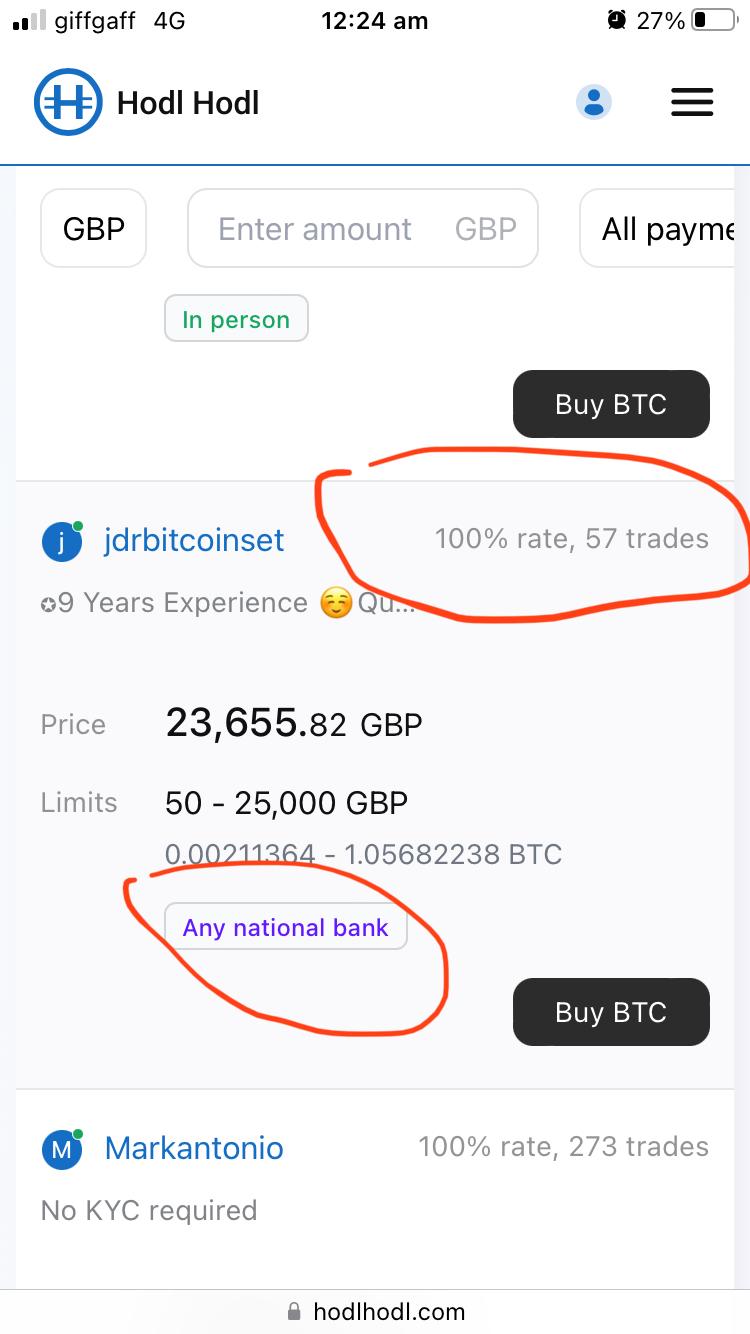Tap the padlock icon beside hodlhodl.com
Image resolution: width=750 pixels, height=1334 pixels.
coord(294,1311)
